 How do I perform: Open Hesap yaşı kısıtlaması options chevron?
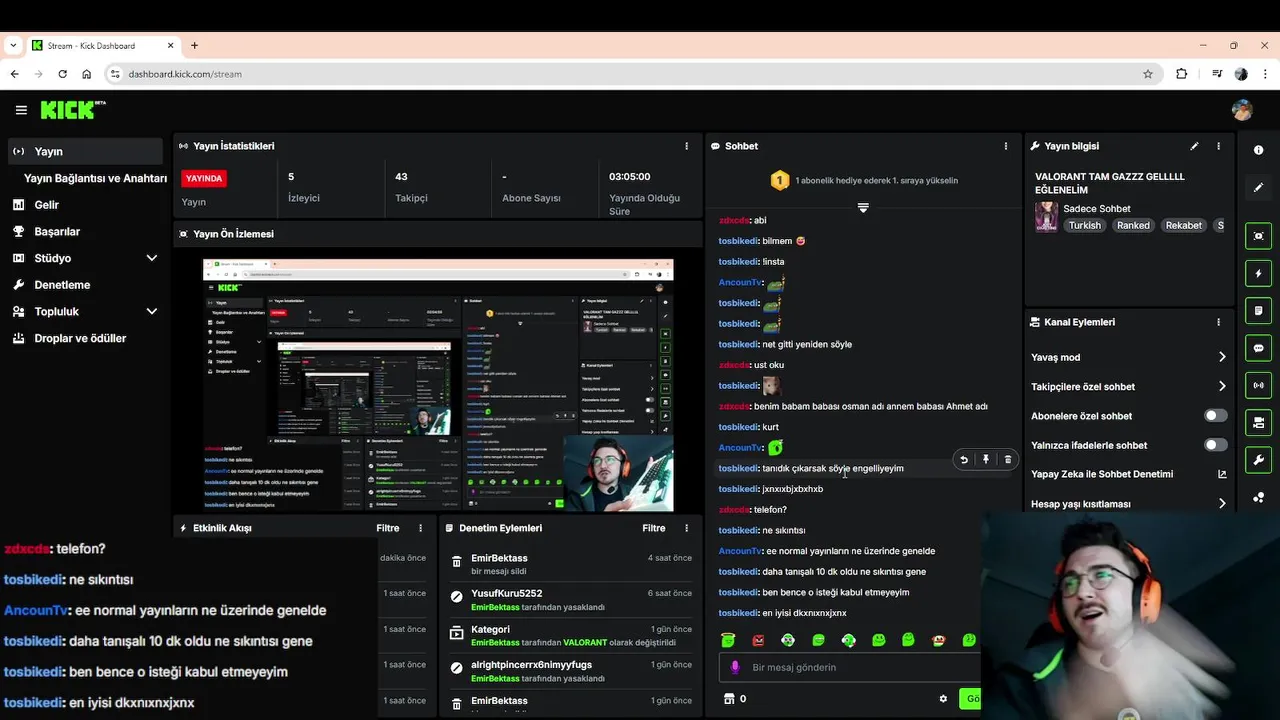(1222, 504)
